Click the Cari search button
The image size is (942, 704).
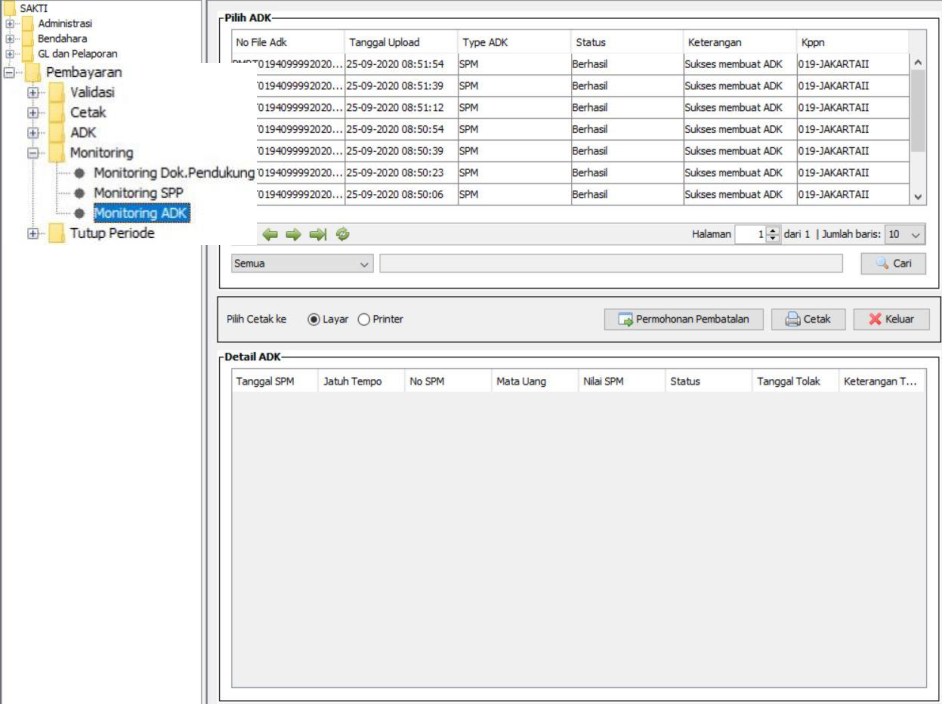pyautogui.click(x=893, y=264)
